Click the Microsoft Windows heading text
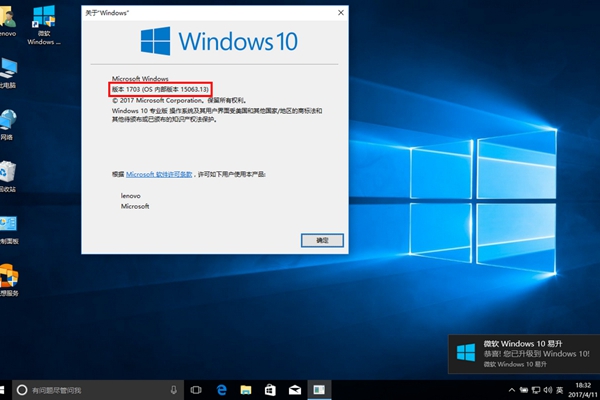This screenshot has height=400, width=600. click(x=140, y=79)
